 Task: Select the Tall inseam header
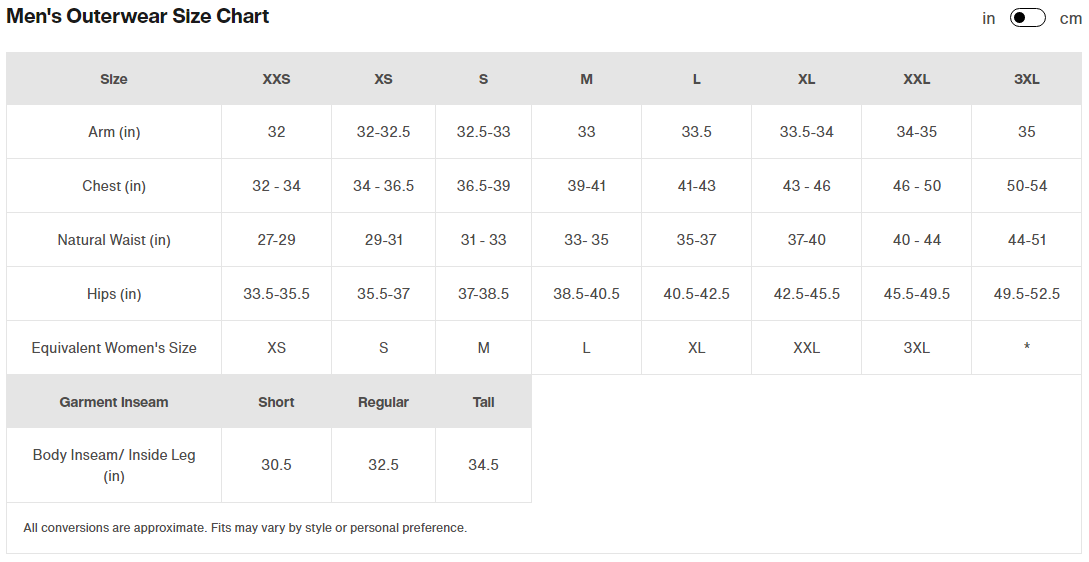pyautogui.click(x=483, y=402)
